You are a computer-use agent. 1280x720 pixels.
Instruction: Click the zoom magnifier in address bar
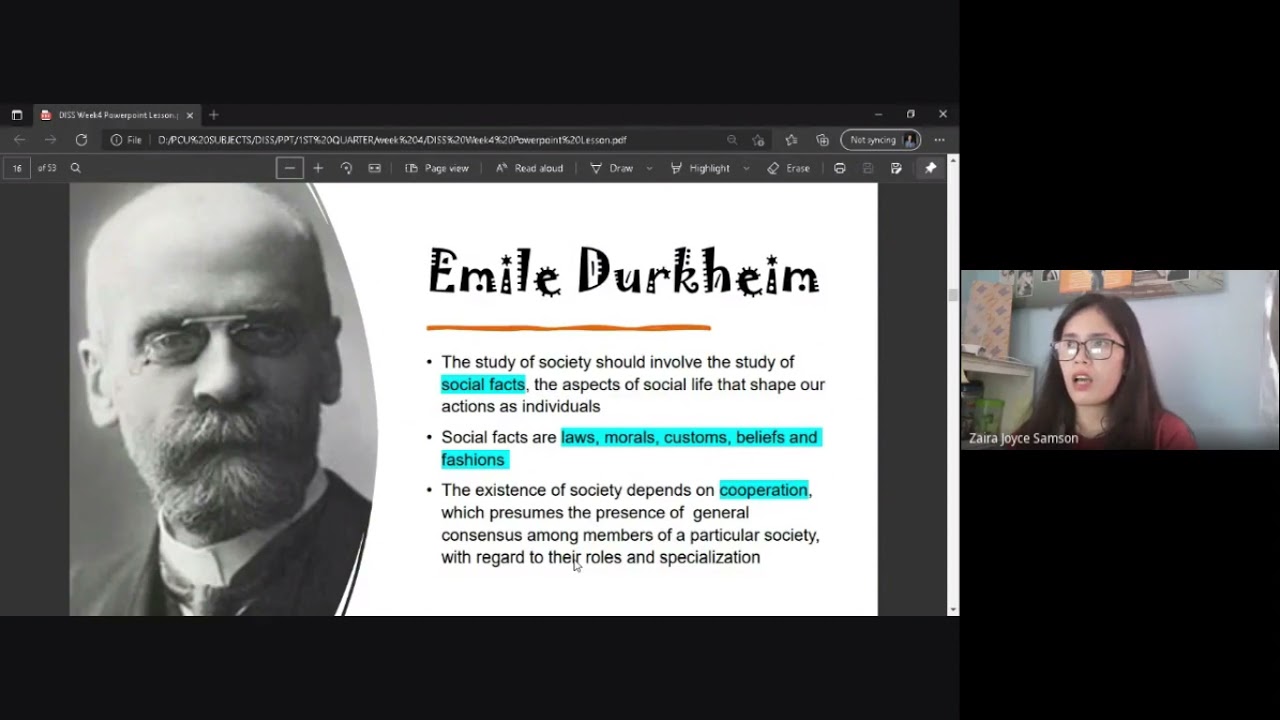732,140
